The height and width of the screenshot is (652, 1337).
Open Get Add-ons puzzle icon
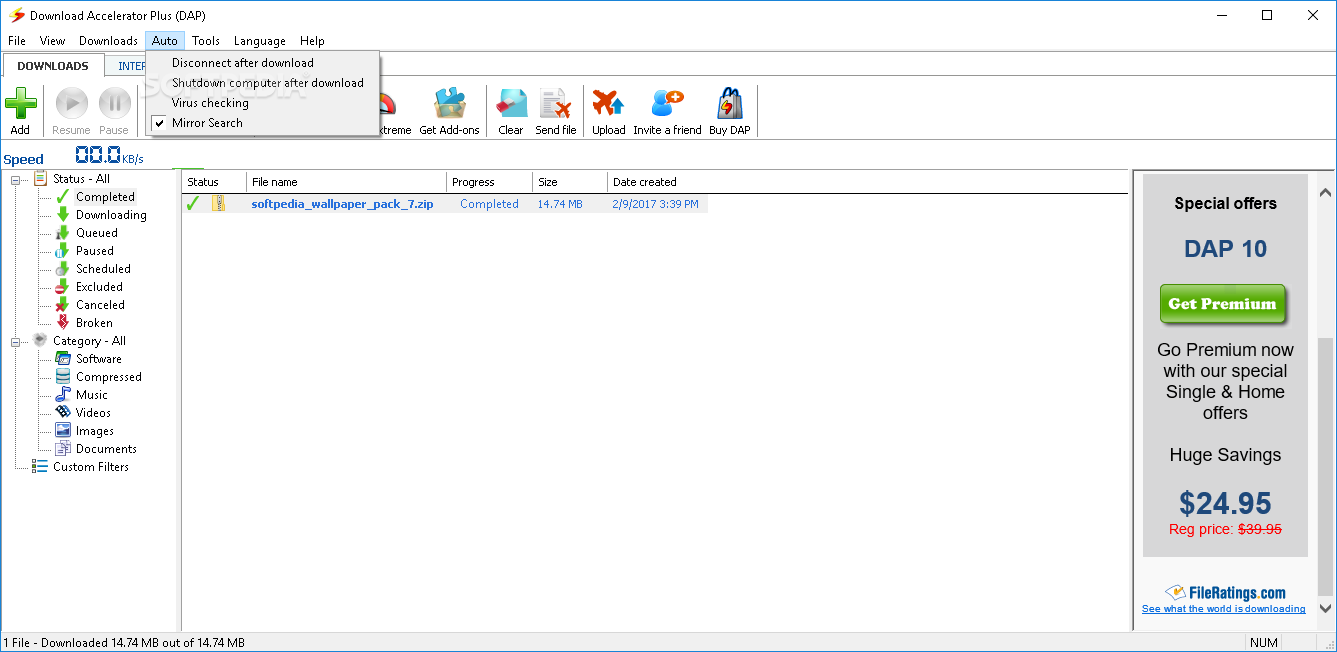449,104
